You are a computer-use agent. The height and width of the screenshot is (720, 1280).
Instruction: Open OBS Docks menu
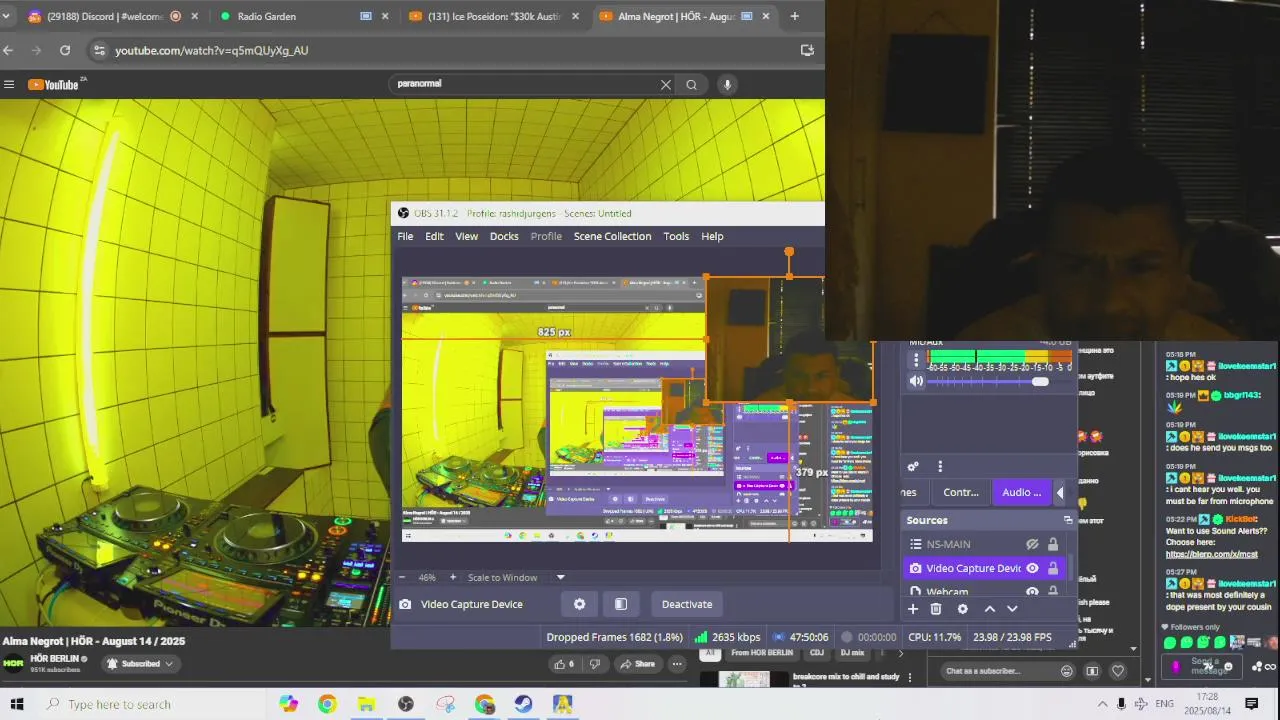click(x=504, y=236)
